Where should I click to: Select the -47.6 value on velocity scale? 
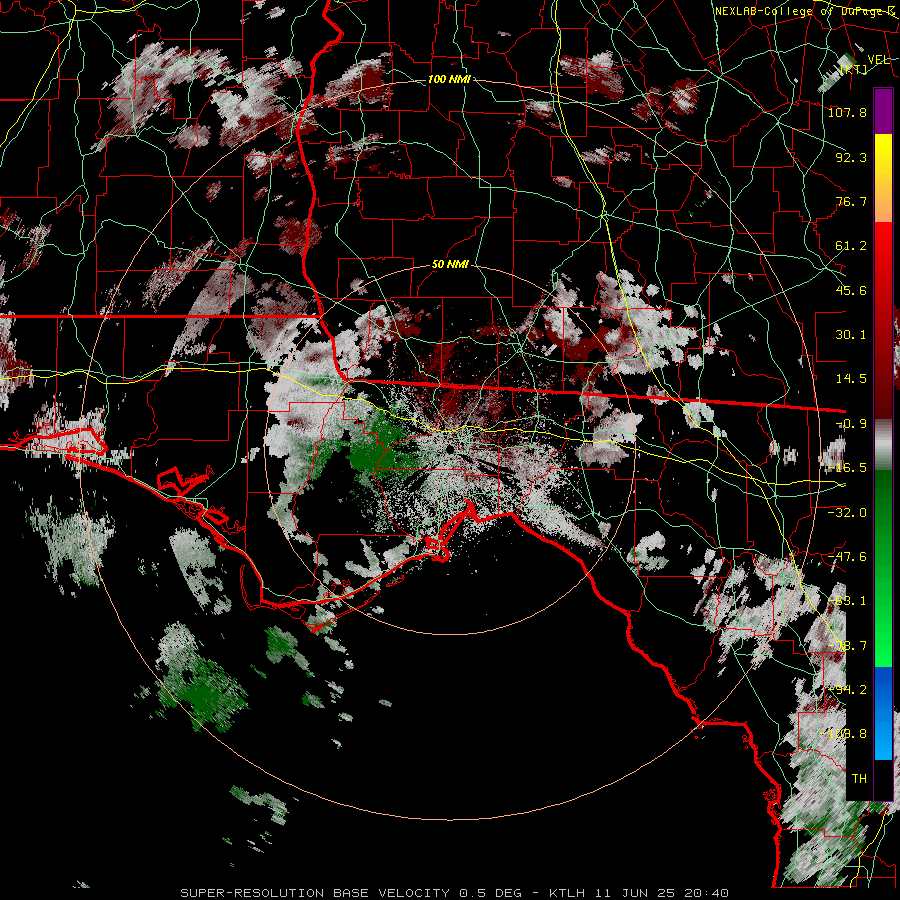coord(847,557)
